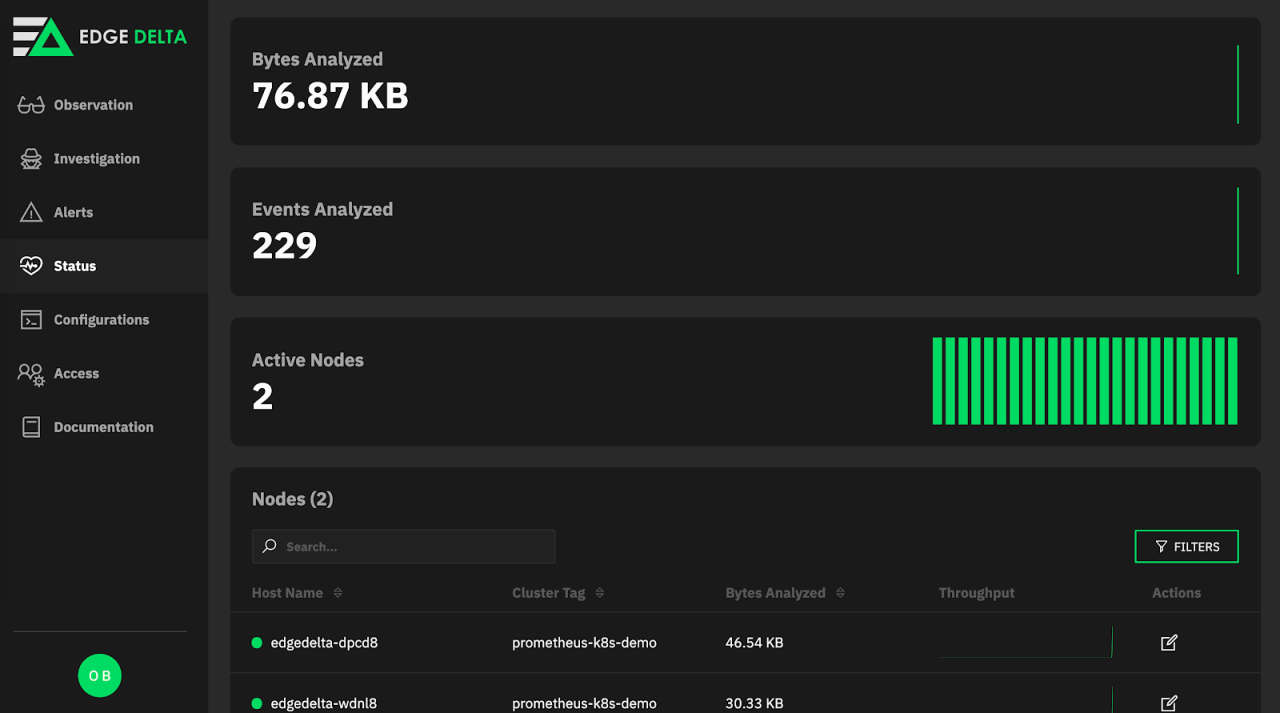Click the Edge Delta logo
This screenshot has width=1280, height=713.
point(100,37)
